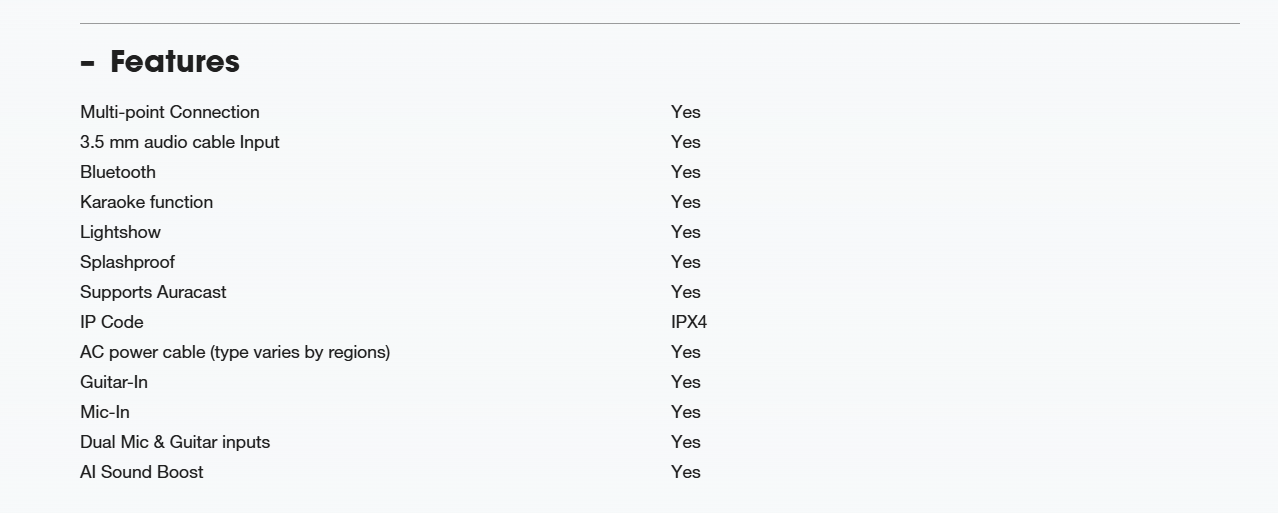Click the Karaoke function label
The height and width of the screenshot is (513, 1278).
tap(146, 202)
